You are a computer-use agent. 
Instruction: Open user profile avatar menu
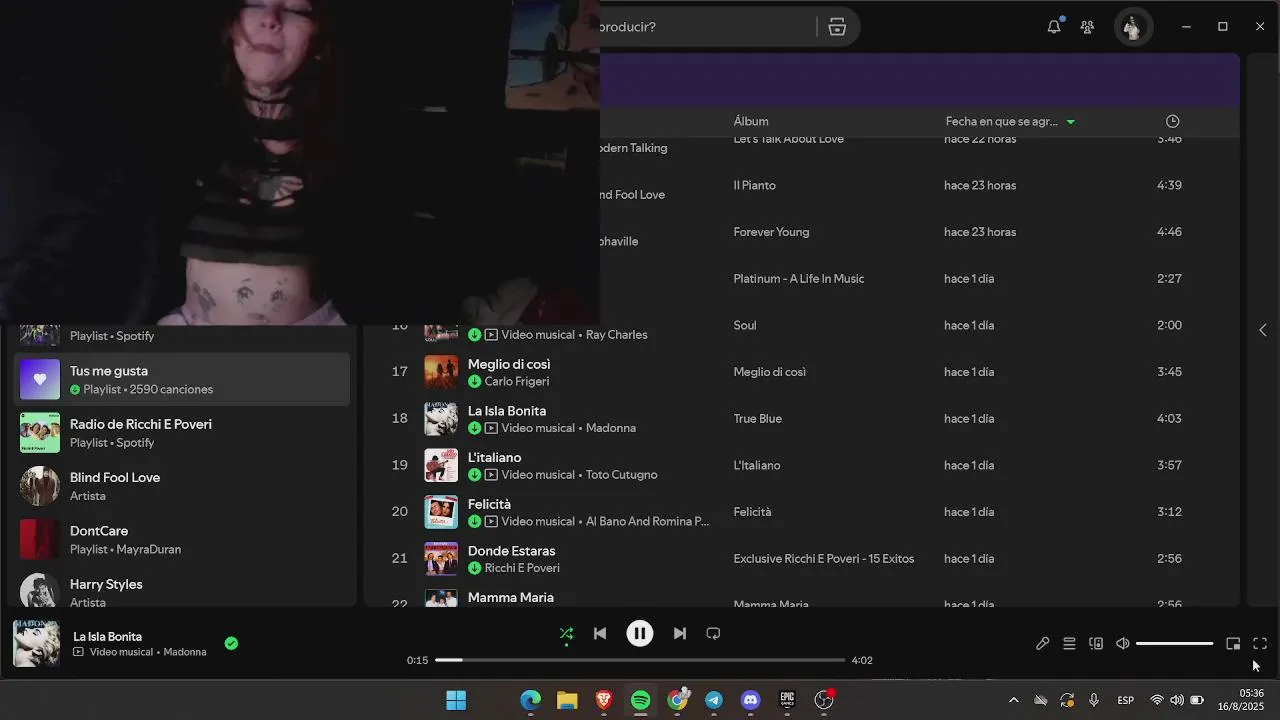1132,27
